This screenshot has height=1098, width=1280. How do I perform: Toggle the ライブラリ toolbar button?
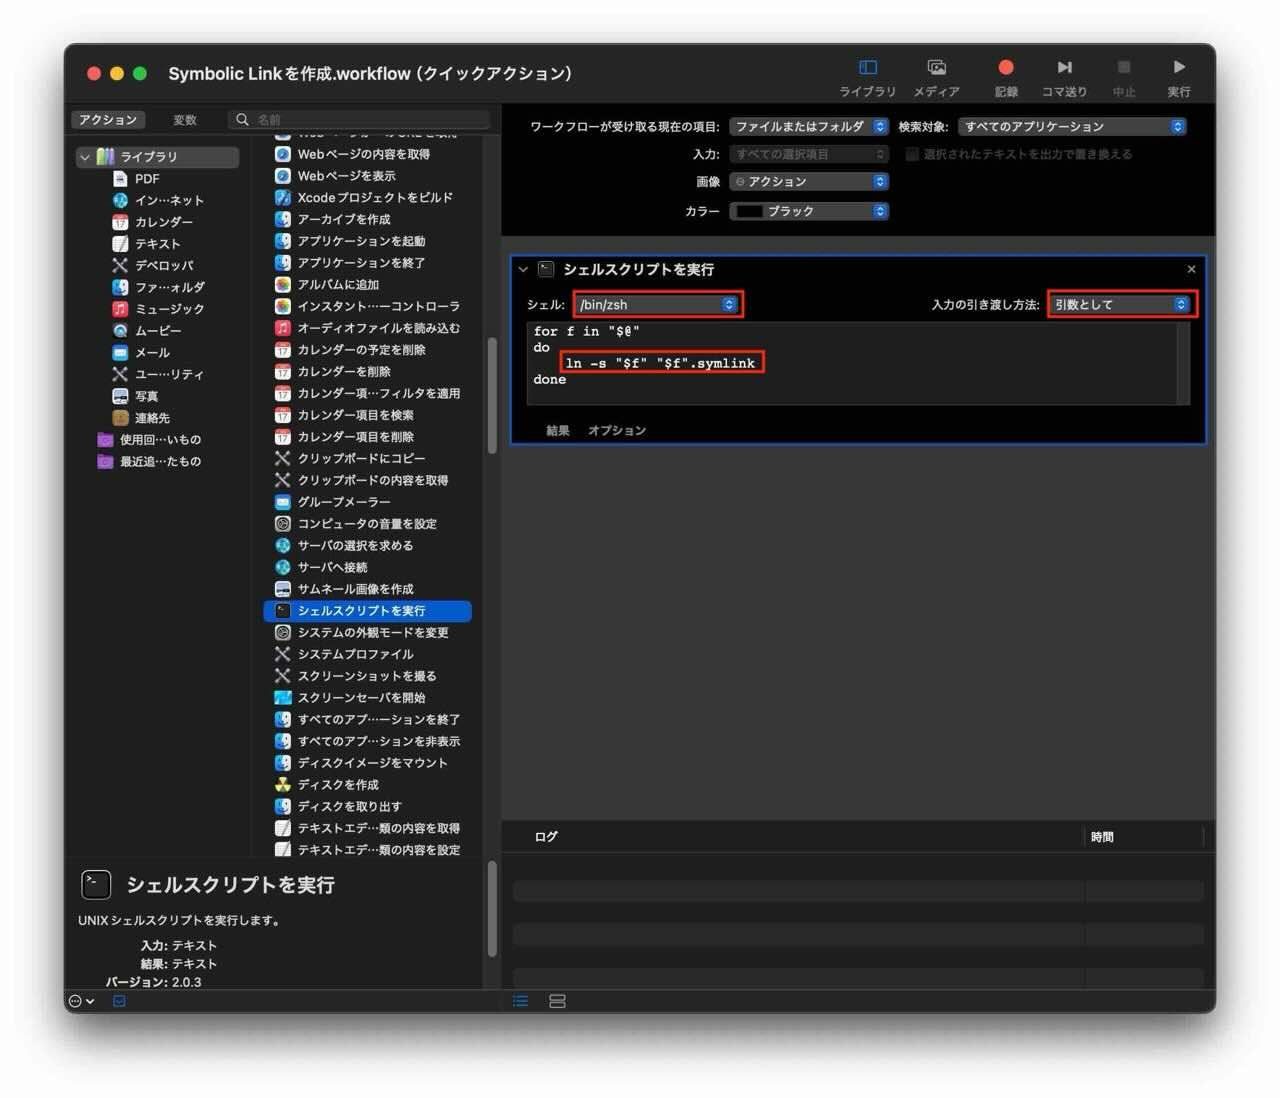867,77
